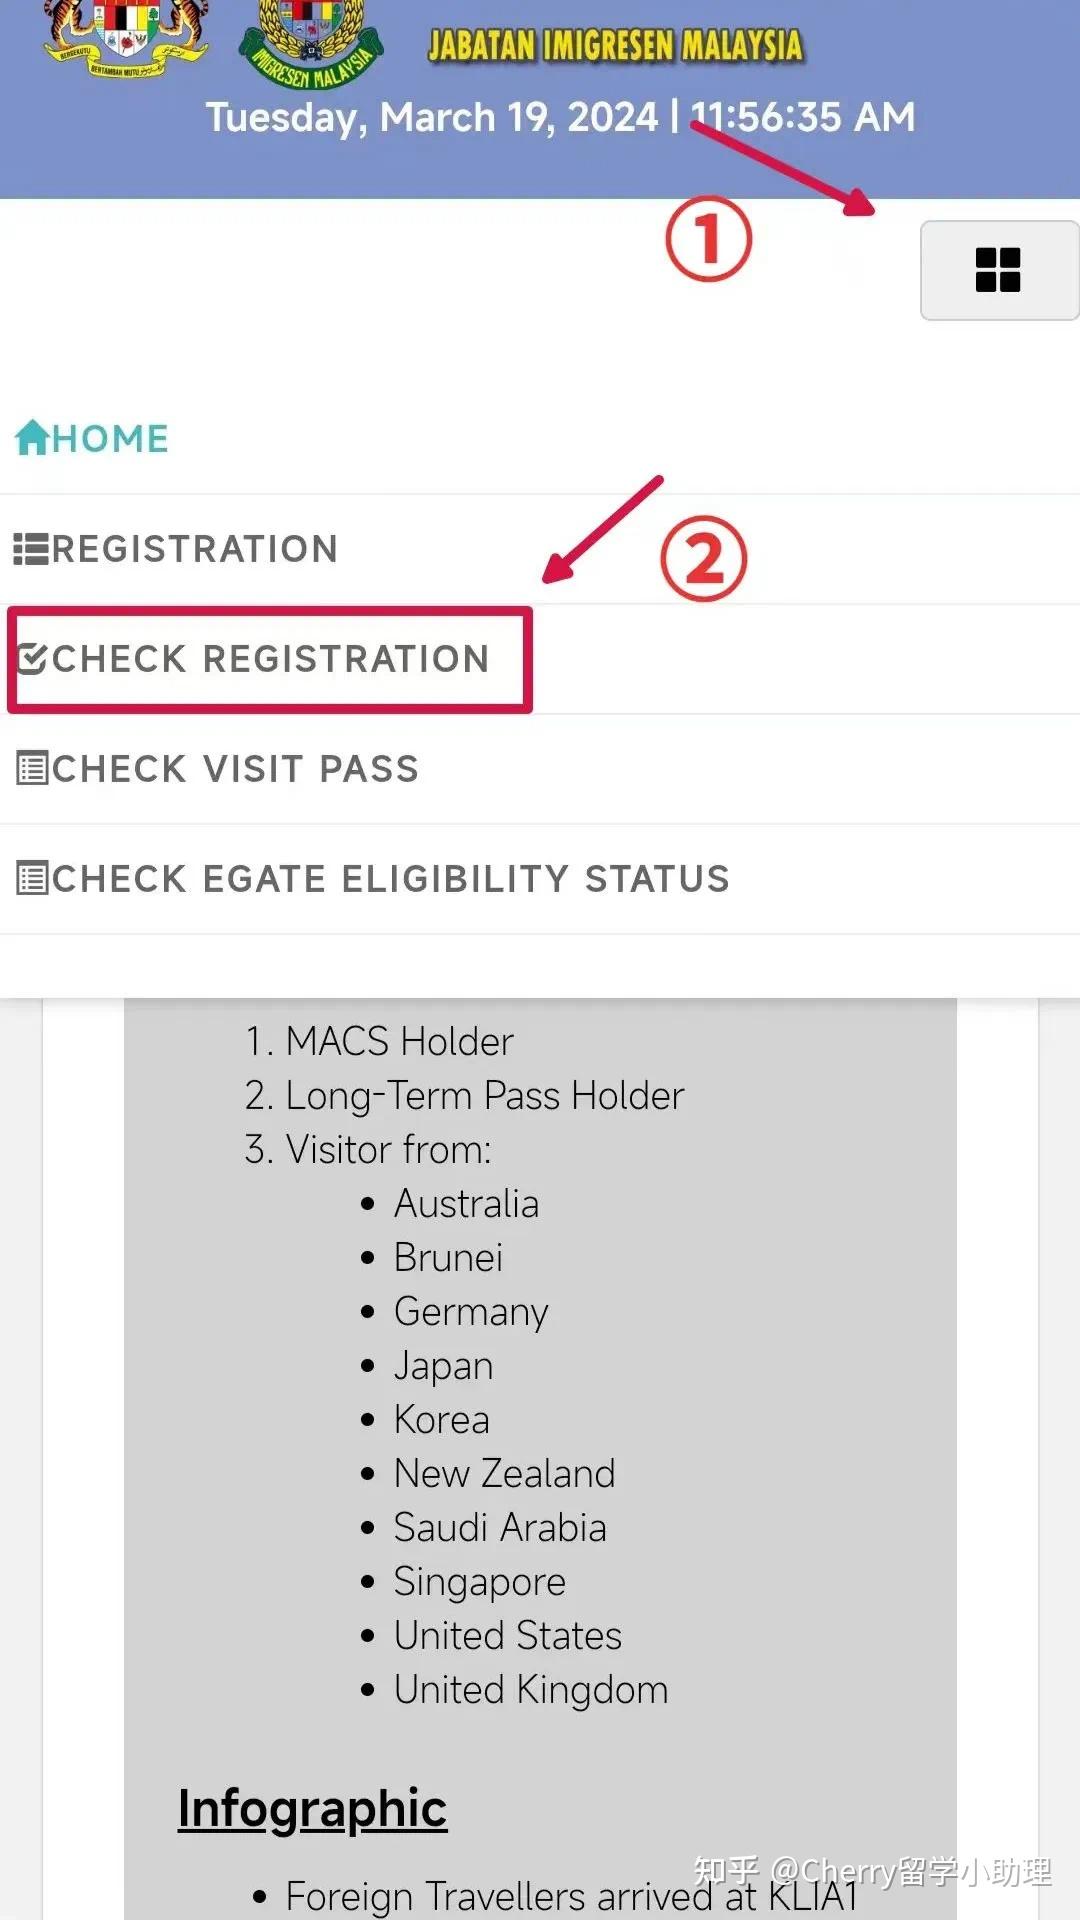Click the house icon beside HOME
Viewport: 1080px width, 1920px height.
pyautogui.click(x=32, y=437)
